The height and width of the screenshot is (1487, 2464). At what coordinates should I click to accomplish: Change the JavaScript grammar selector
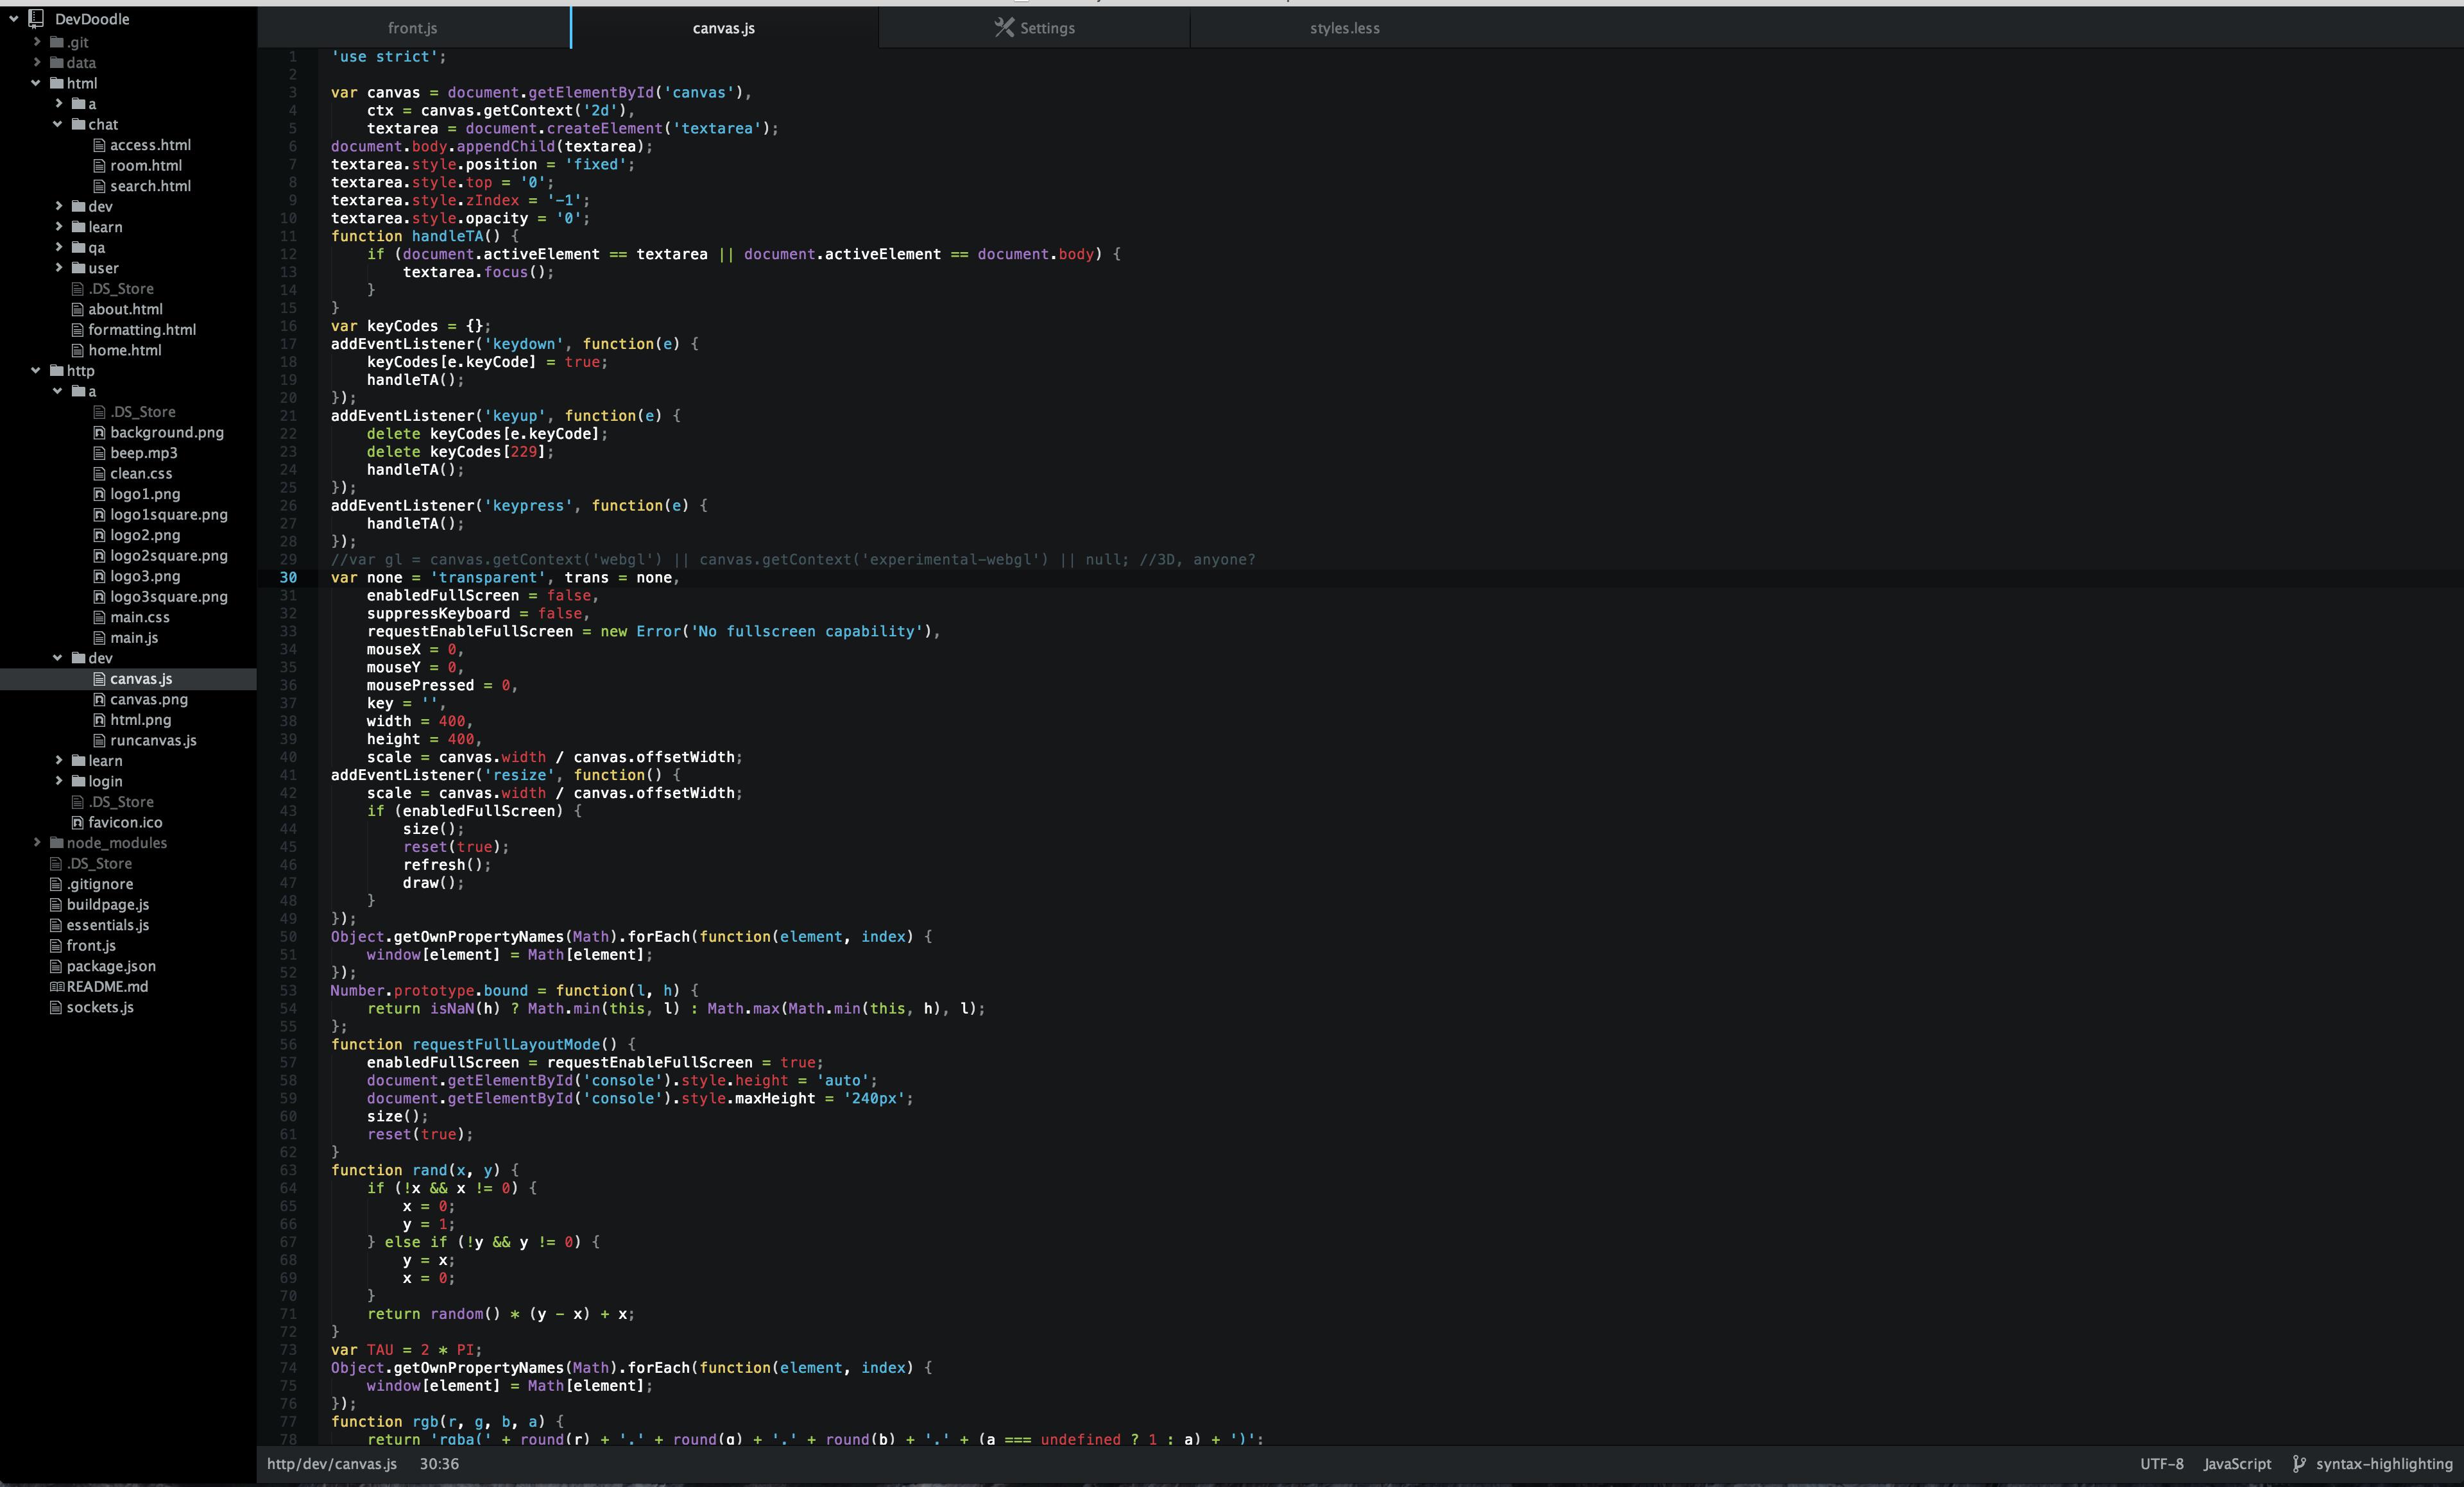coord(2237,1463)
